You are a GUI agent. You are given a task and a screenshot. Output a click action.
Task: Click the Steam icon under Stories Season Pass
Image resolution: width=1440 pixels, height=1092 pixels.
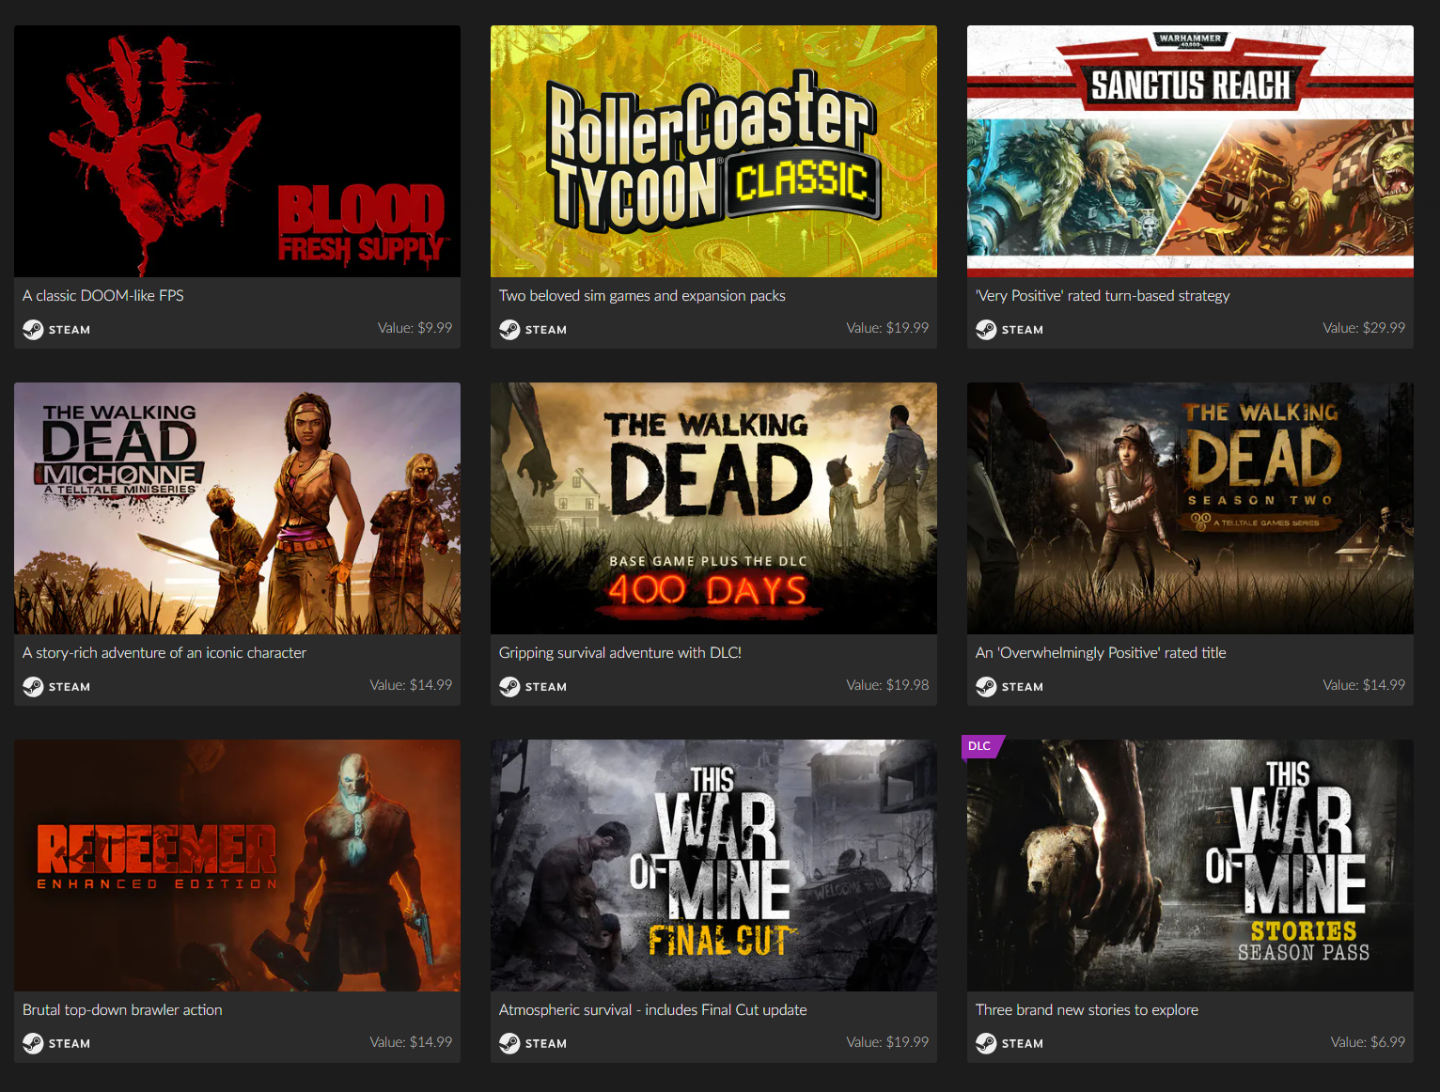tap(986, 1043)
